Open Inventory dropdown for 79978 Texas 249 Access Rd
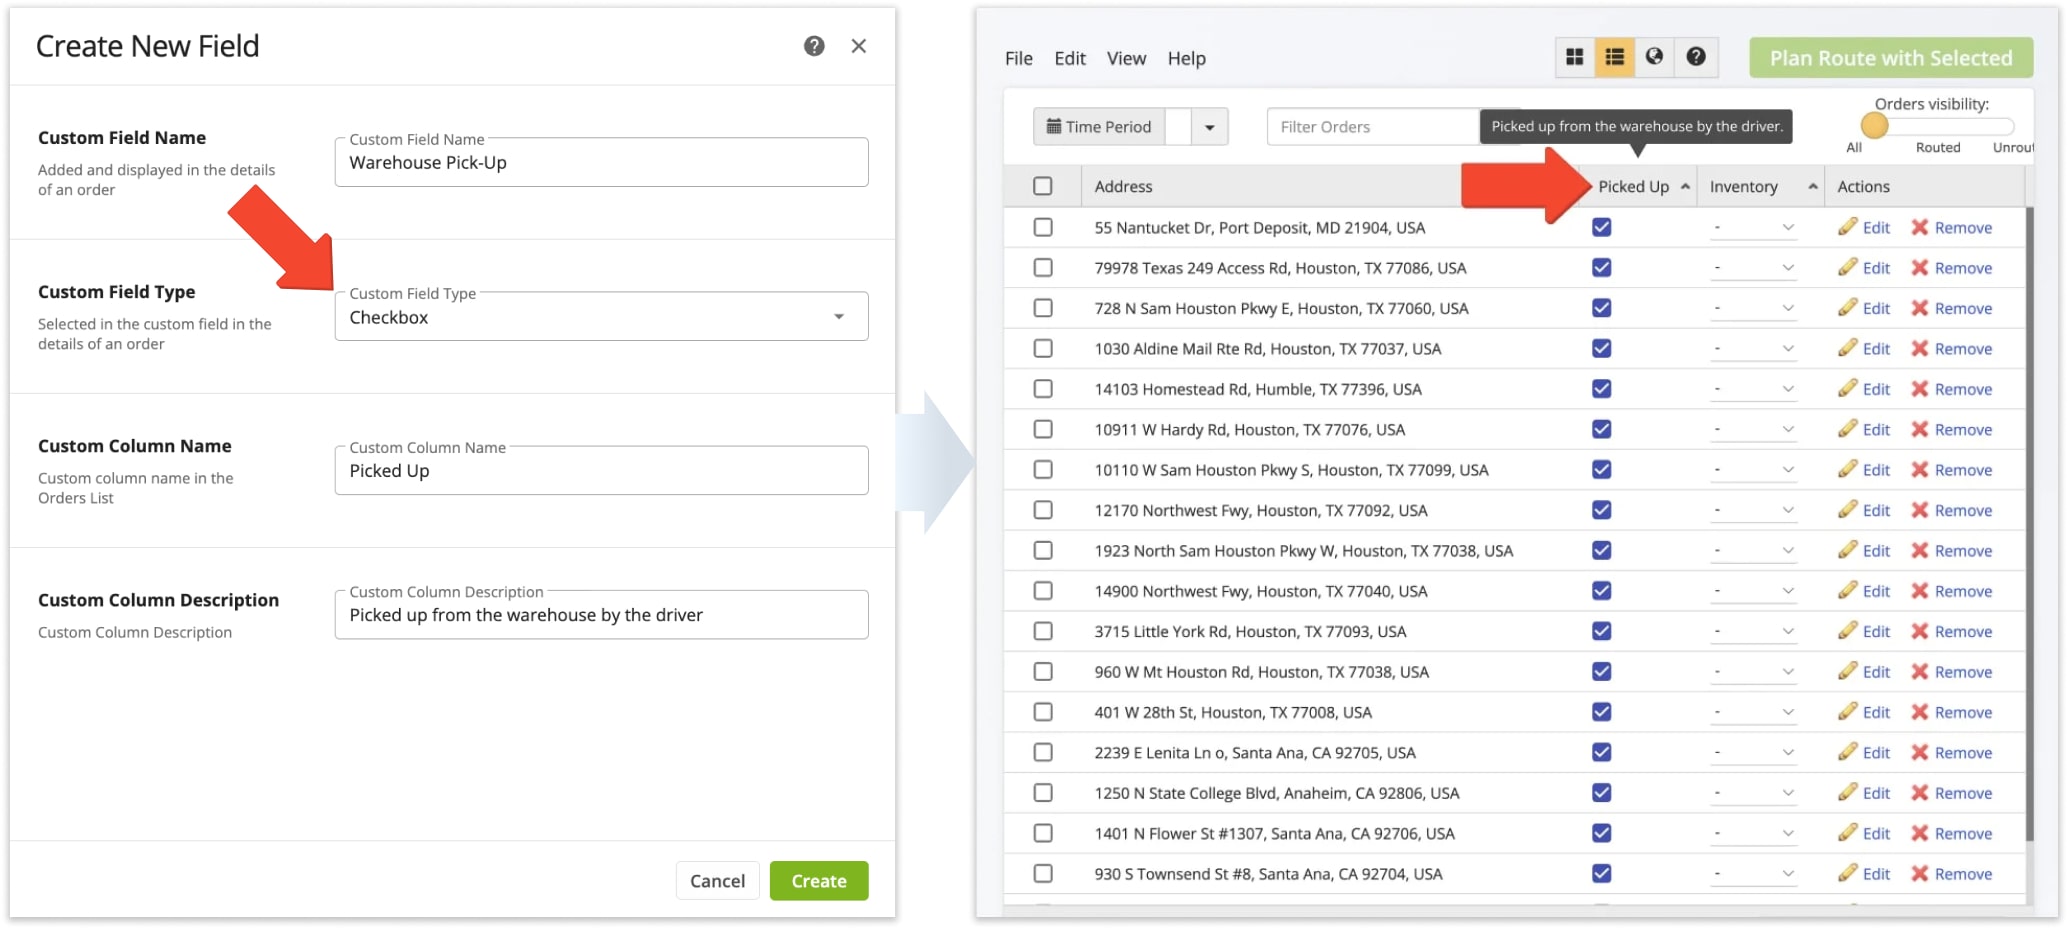The image size is (2068, 930). pos(1753,268)
